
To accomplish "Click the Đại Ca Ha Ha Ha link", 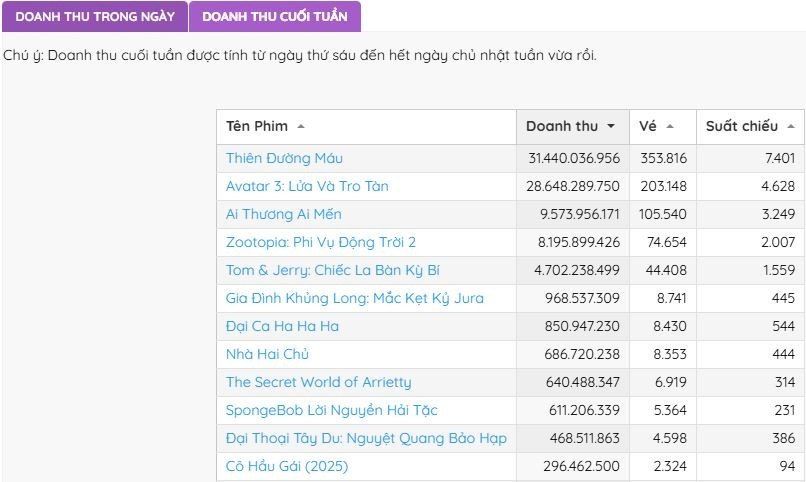I will tap(282, 326).
